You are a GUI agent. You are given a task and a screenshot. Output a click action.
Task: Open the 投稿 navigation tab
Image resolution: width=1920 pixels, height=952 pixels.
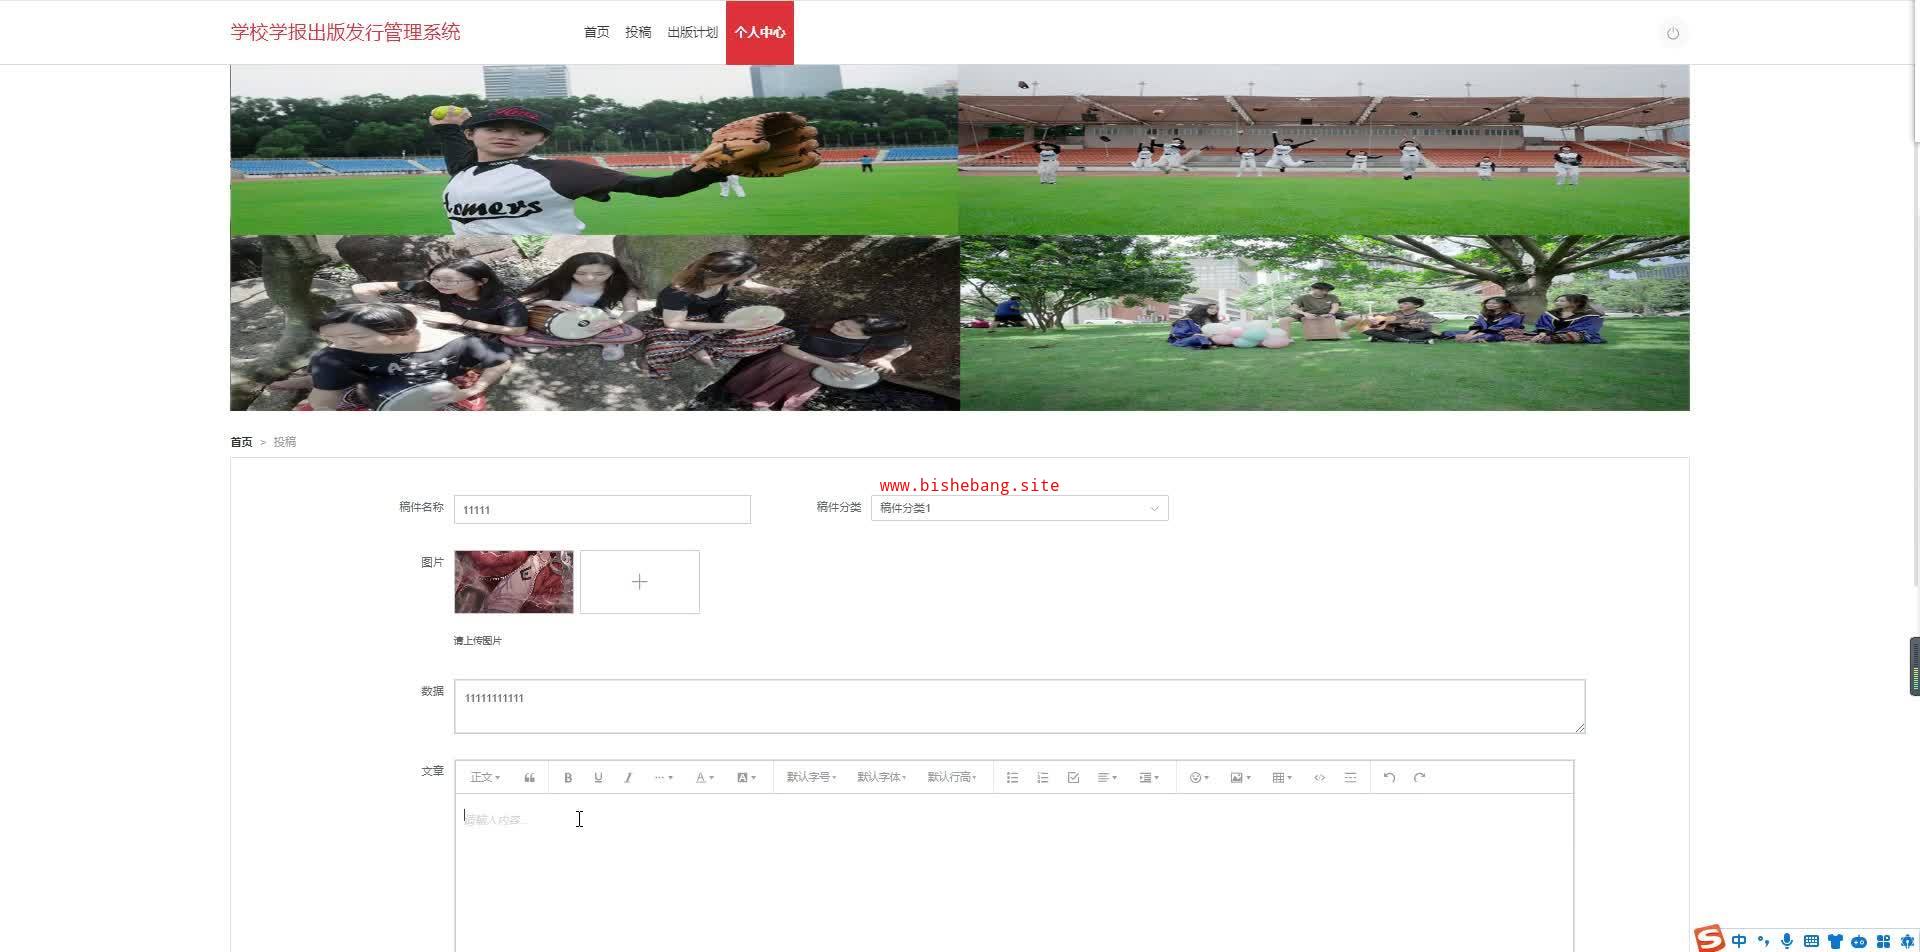638,33
